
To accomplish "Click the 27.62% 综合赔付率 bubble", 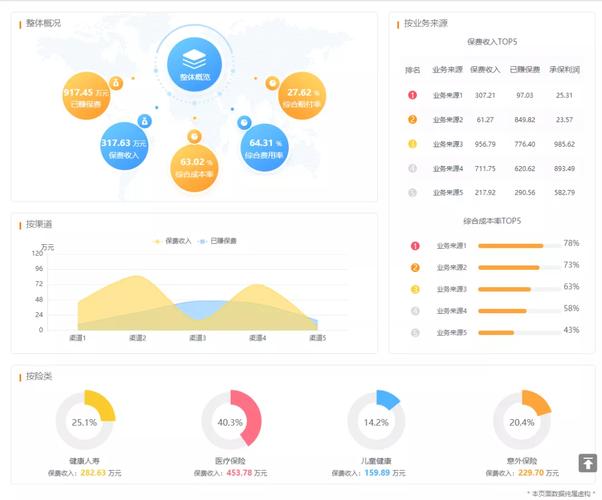I will [x=302, y=96].
